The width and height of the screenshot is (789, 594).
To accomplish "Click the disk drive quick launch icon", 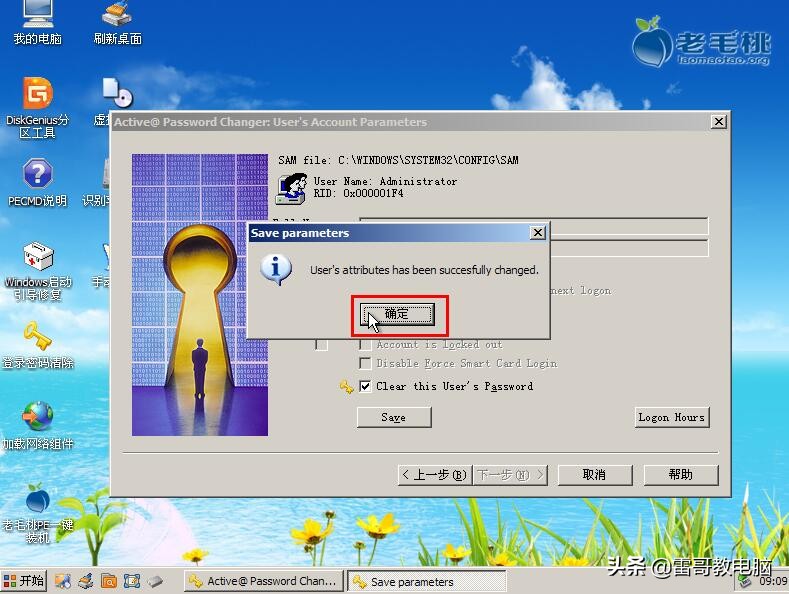I will tap(155, 581).
